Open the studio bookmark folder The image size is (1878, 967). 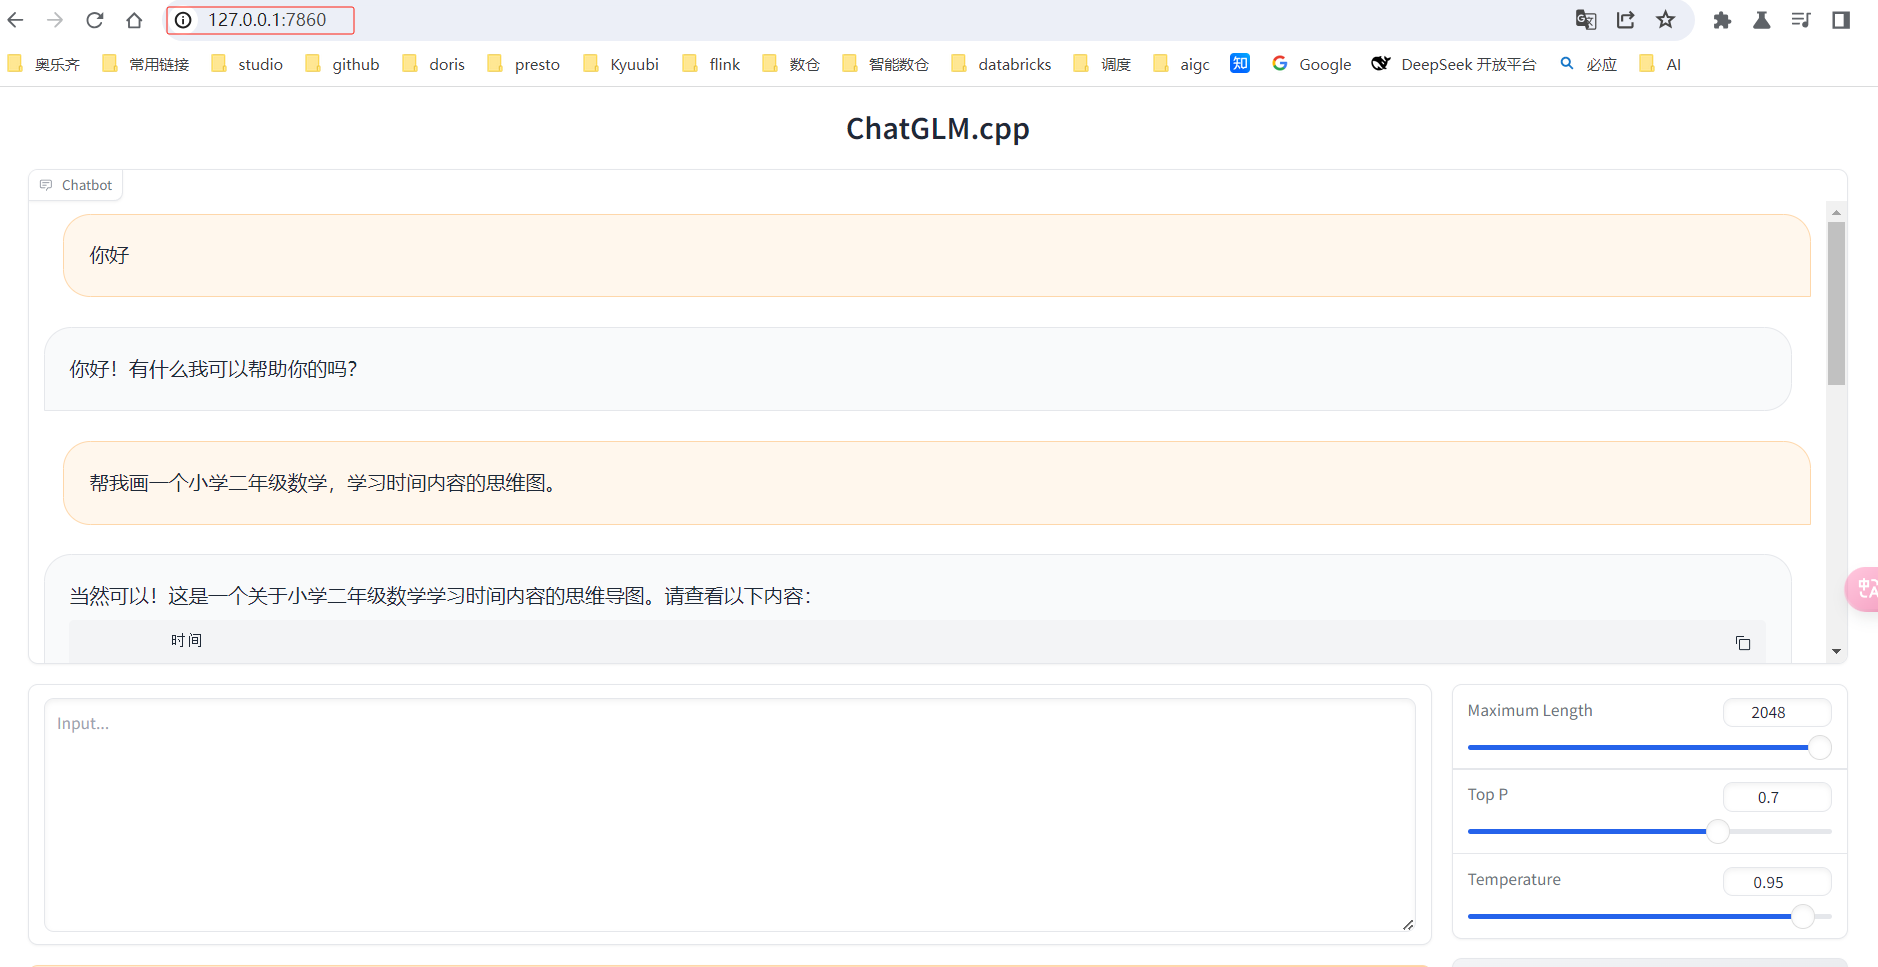(x=247, y=64)
